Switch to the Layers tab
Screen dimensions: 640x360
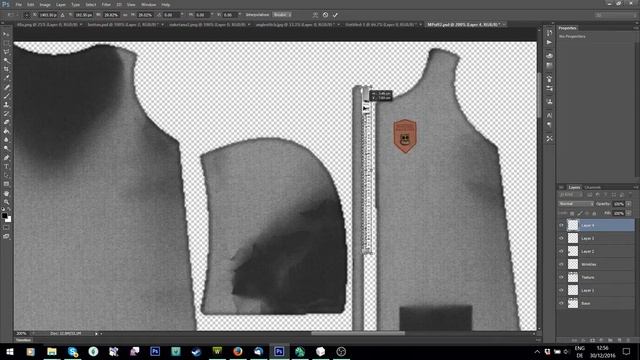click(x=574, y=187)
